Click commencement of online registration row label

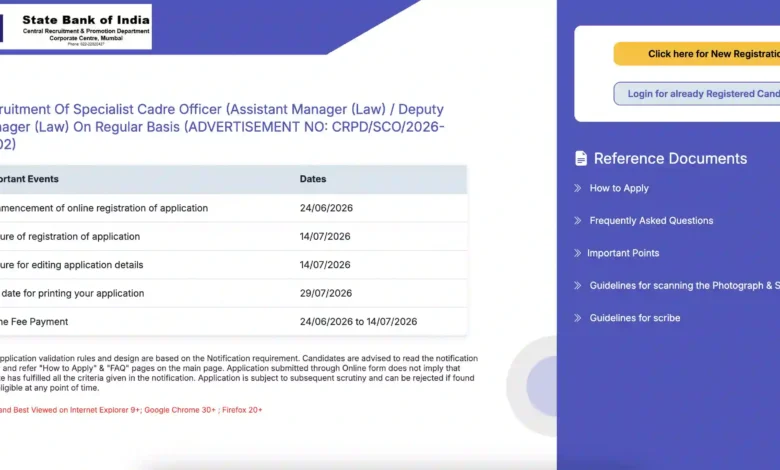(x=104, y=208)
